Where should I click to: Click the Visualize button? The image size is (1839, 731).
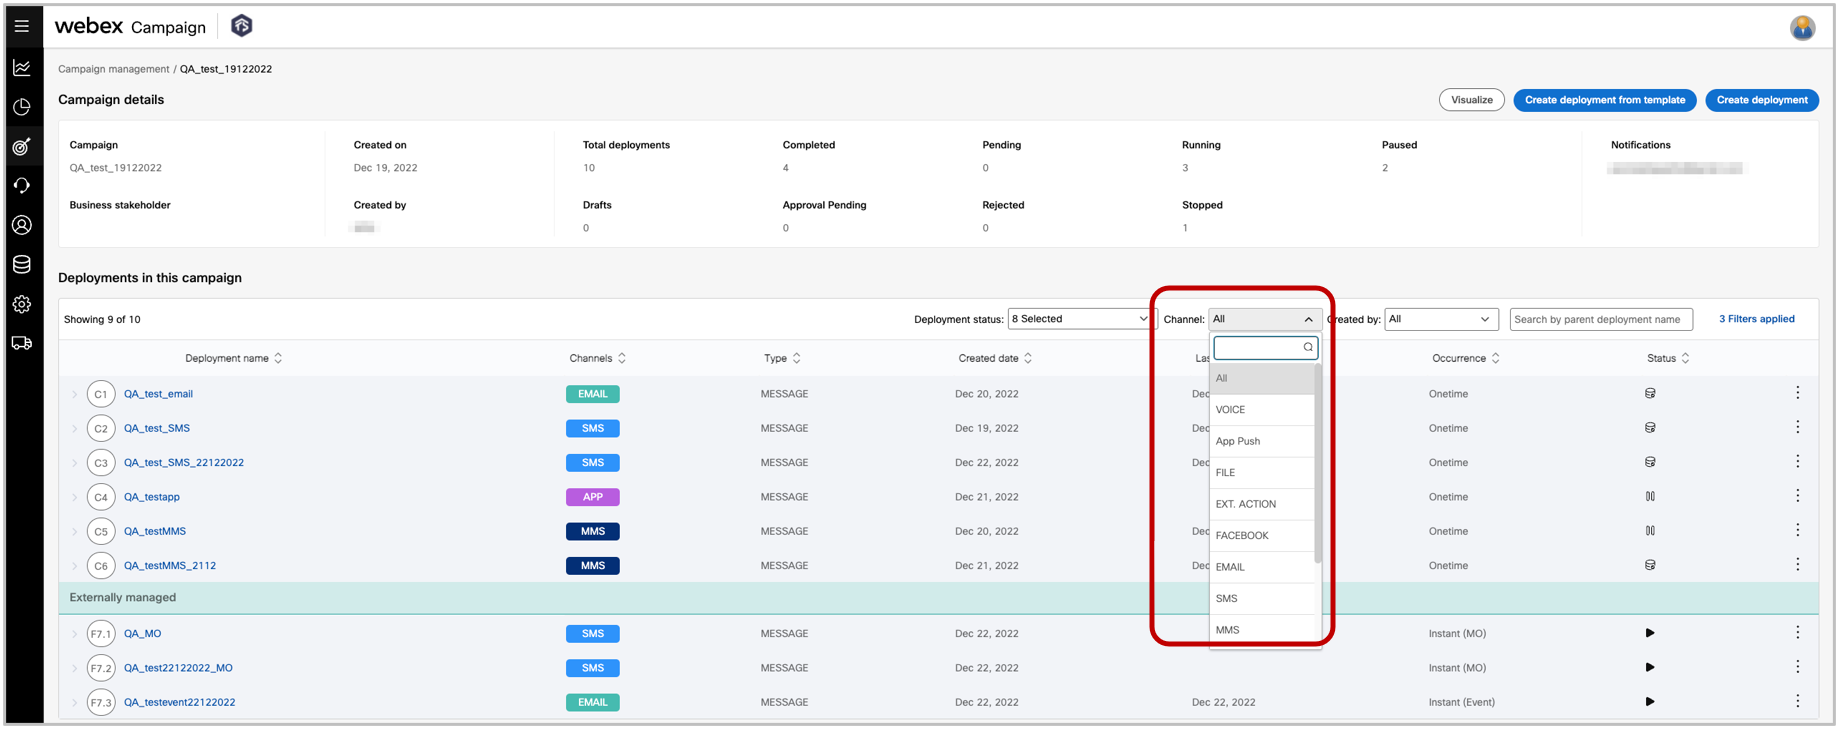1471,100
